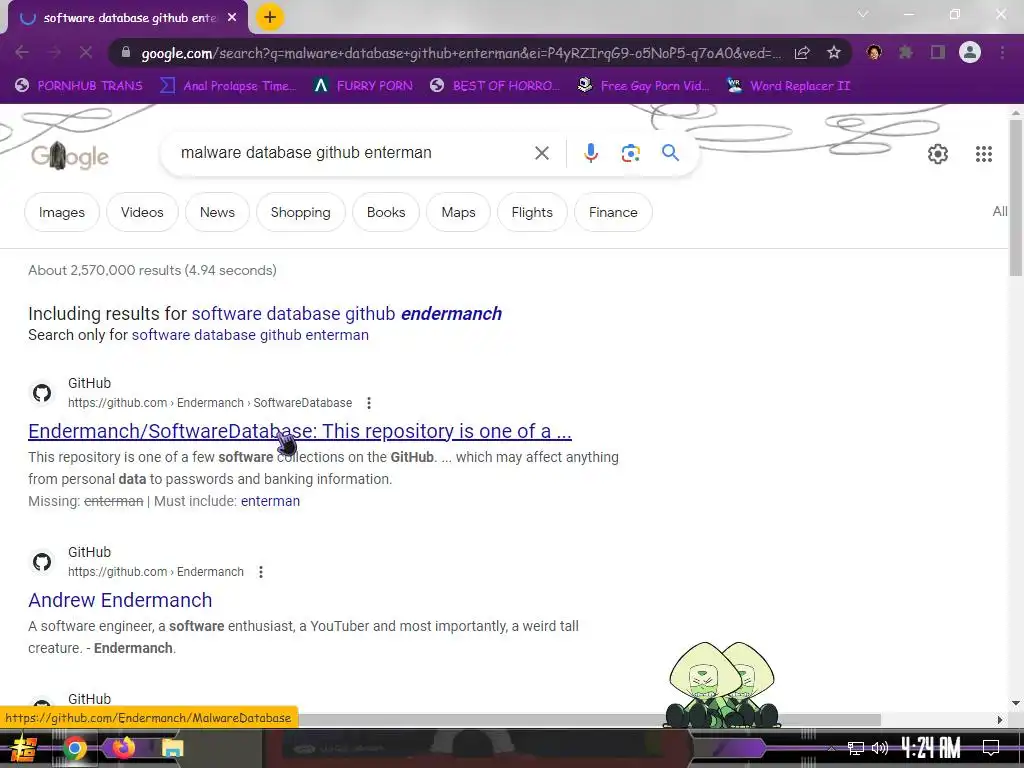The image size is (1024, 768).
Task: Click the share page icon in address bar
Action: pos(802,53)
